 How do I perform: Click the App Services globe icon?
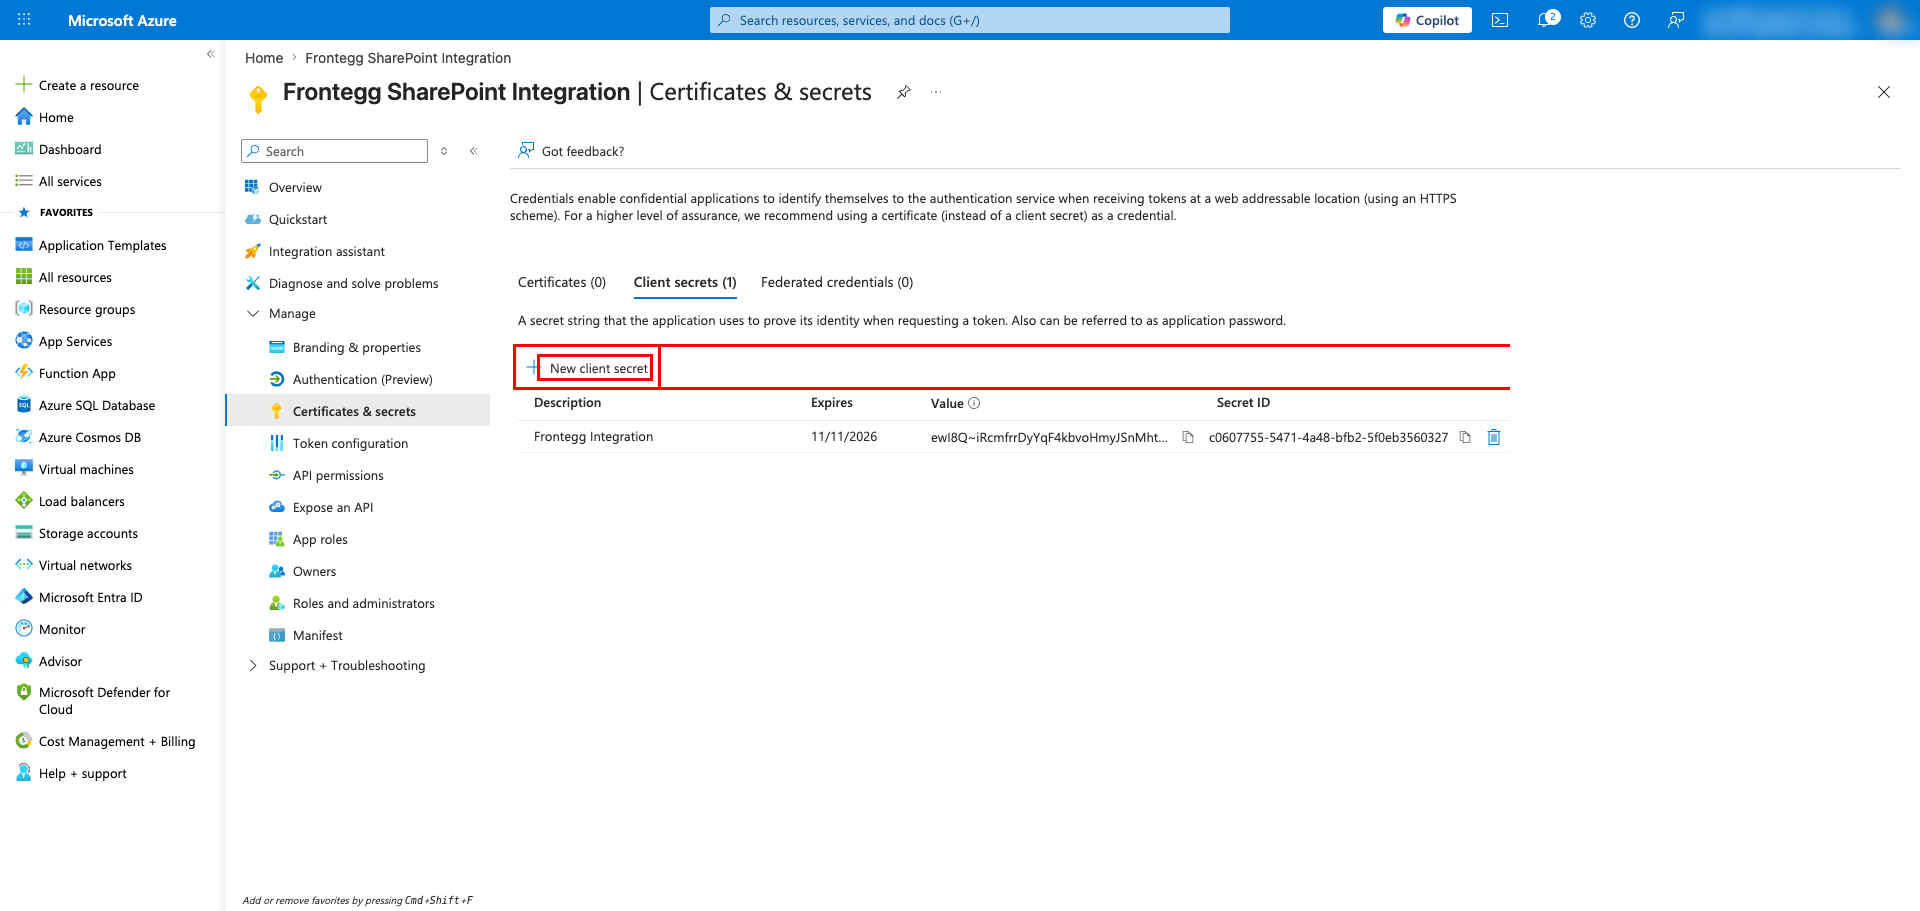pos(24,341)
